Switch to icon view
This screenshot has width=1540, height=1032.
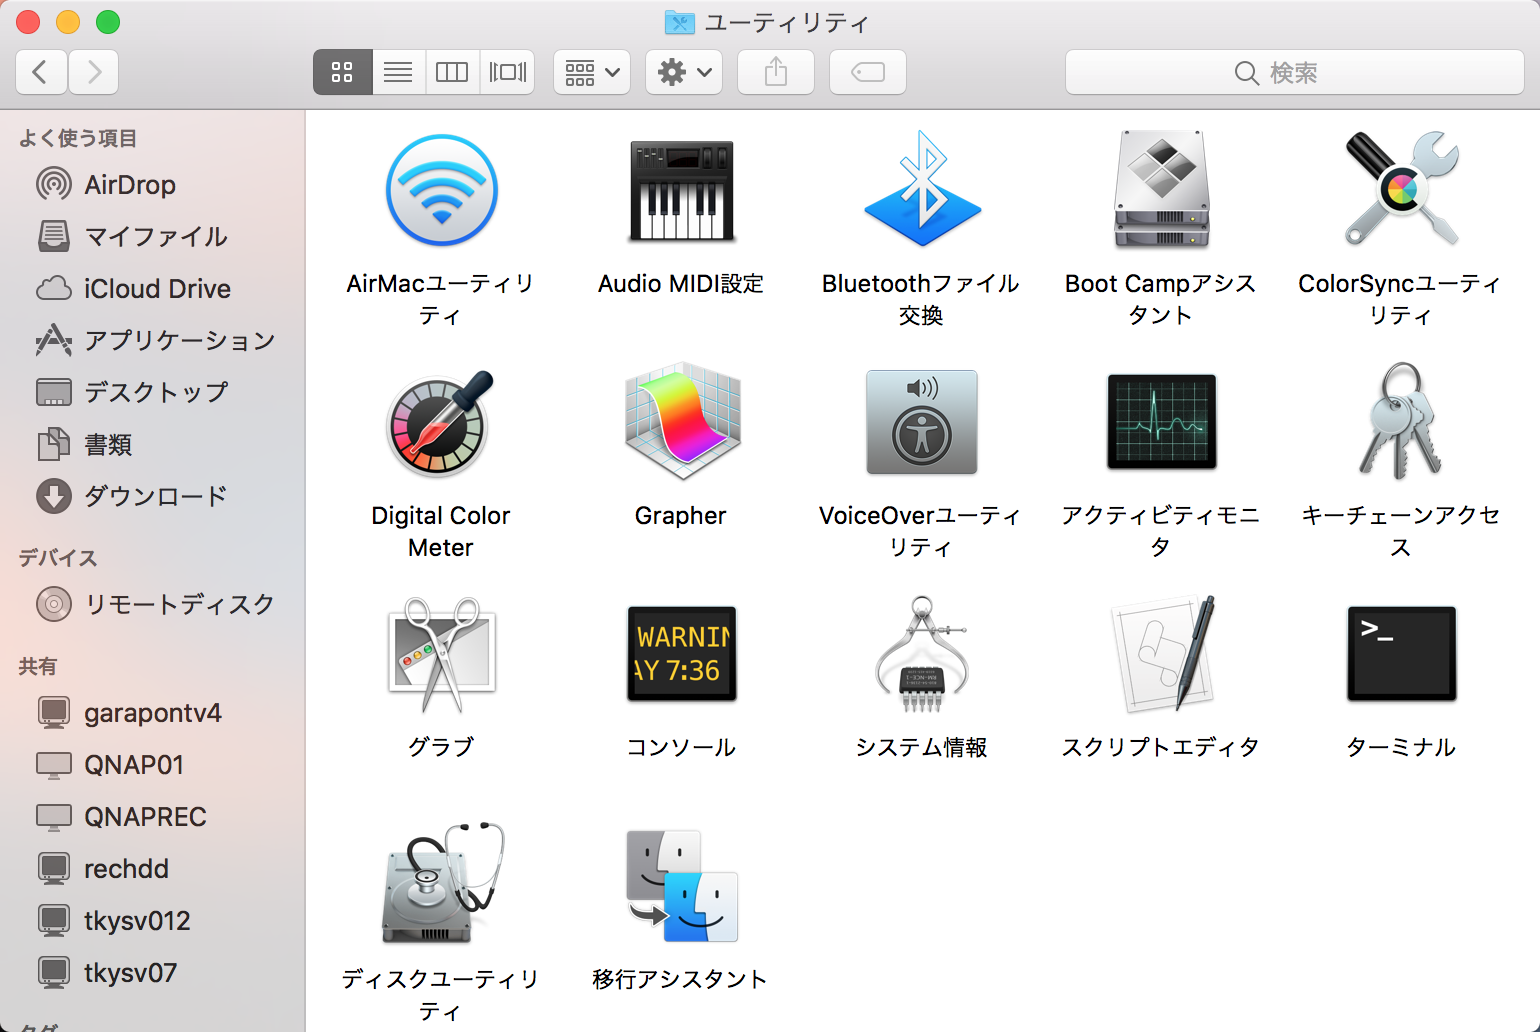pyautogui.click(x=343, y=72)
